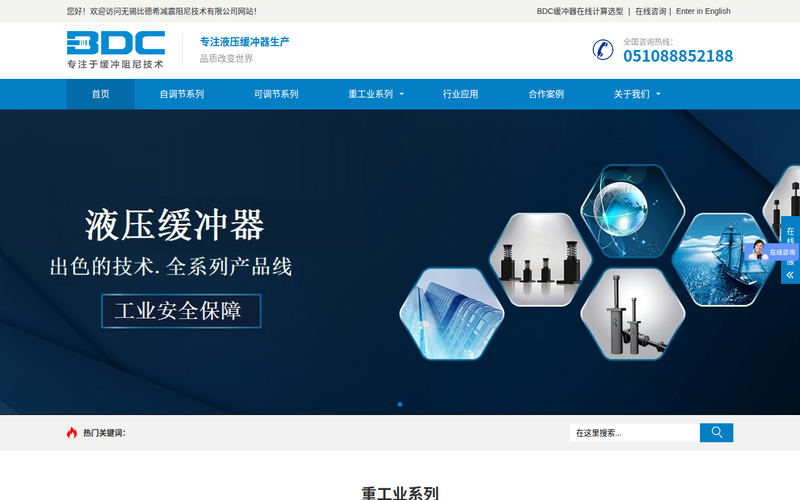Open BDC缓冲器在线计算选型 link

580,11
